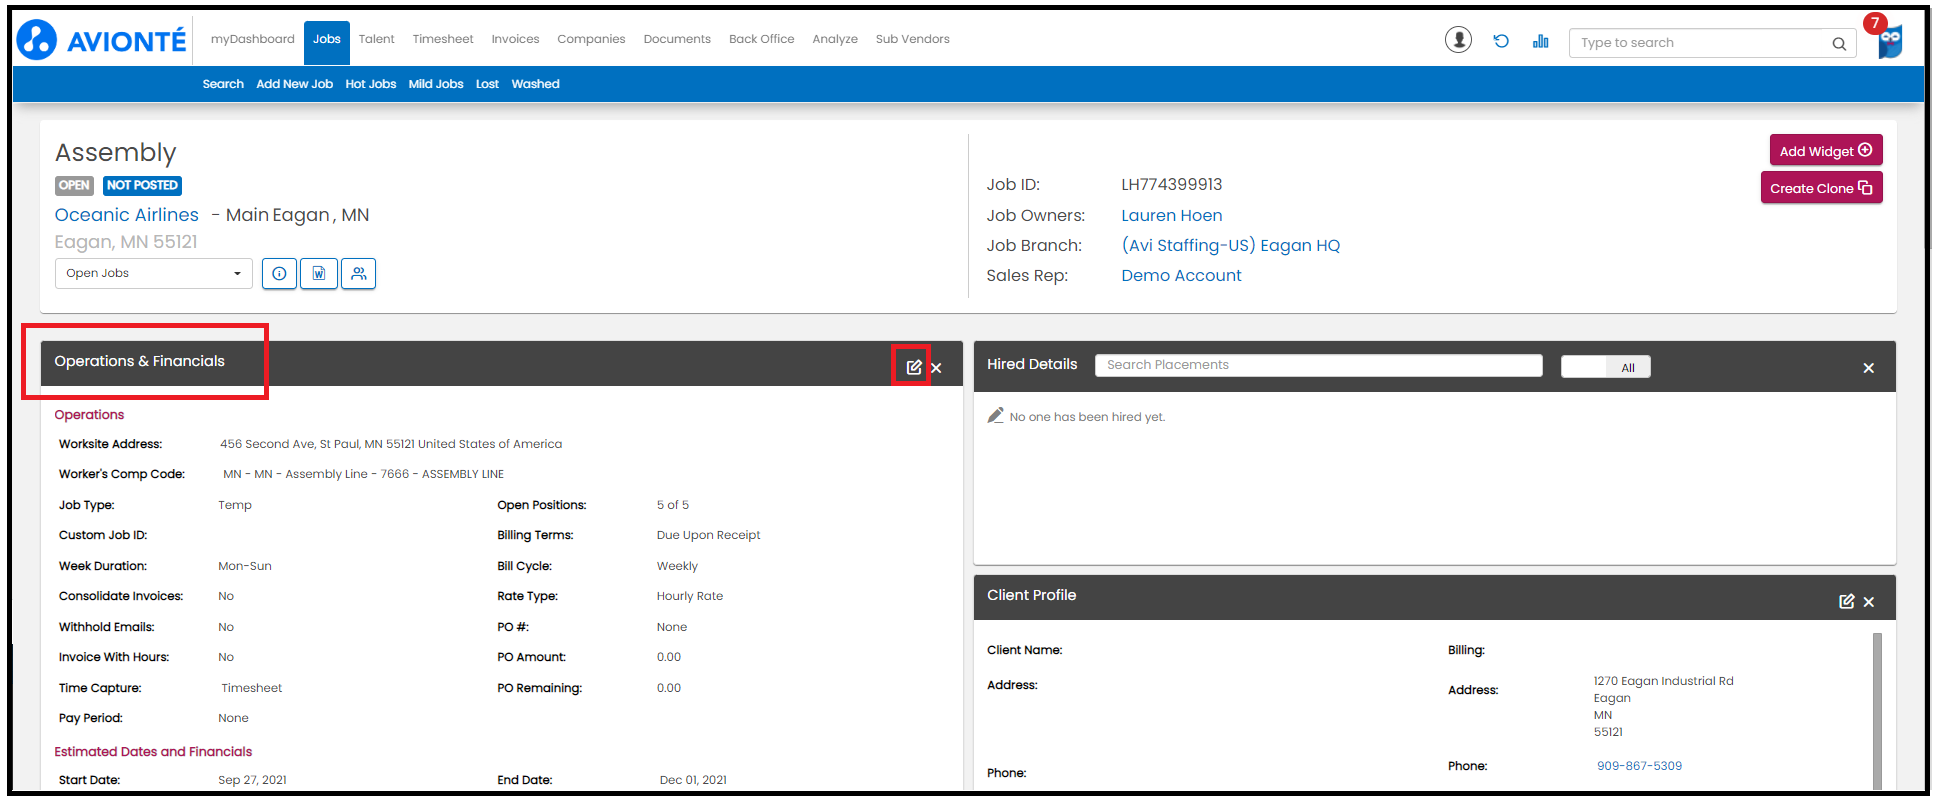The image size is (1935, 801).
Task: Close the Hired Details widget
Action: click(x=1869, y=368)
